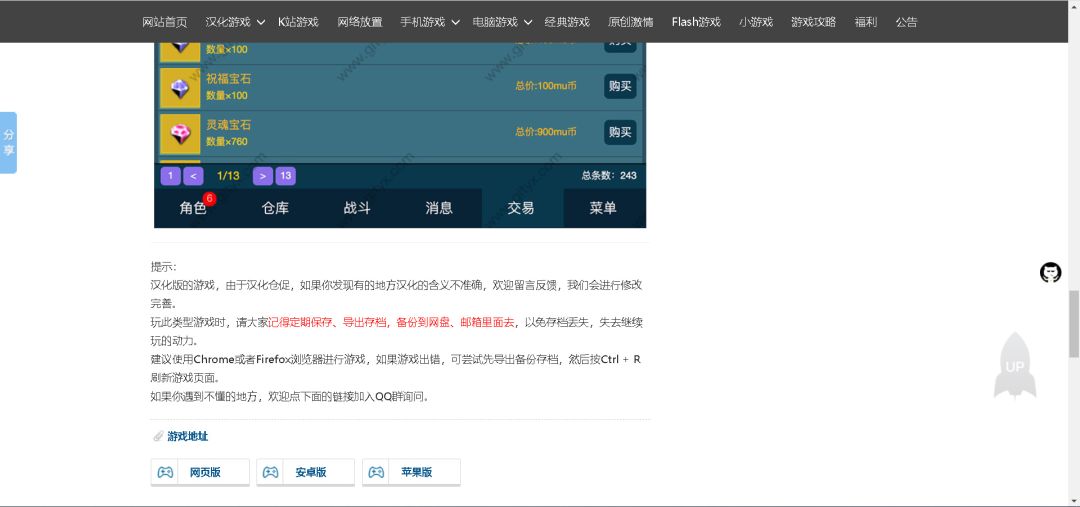This screenshot has height=507, width=1080.
Task: Click the gamepad icon beside 网页版
Action: coord(165,473)
